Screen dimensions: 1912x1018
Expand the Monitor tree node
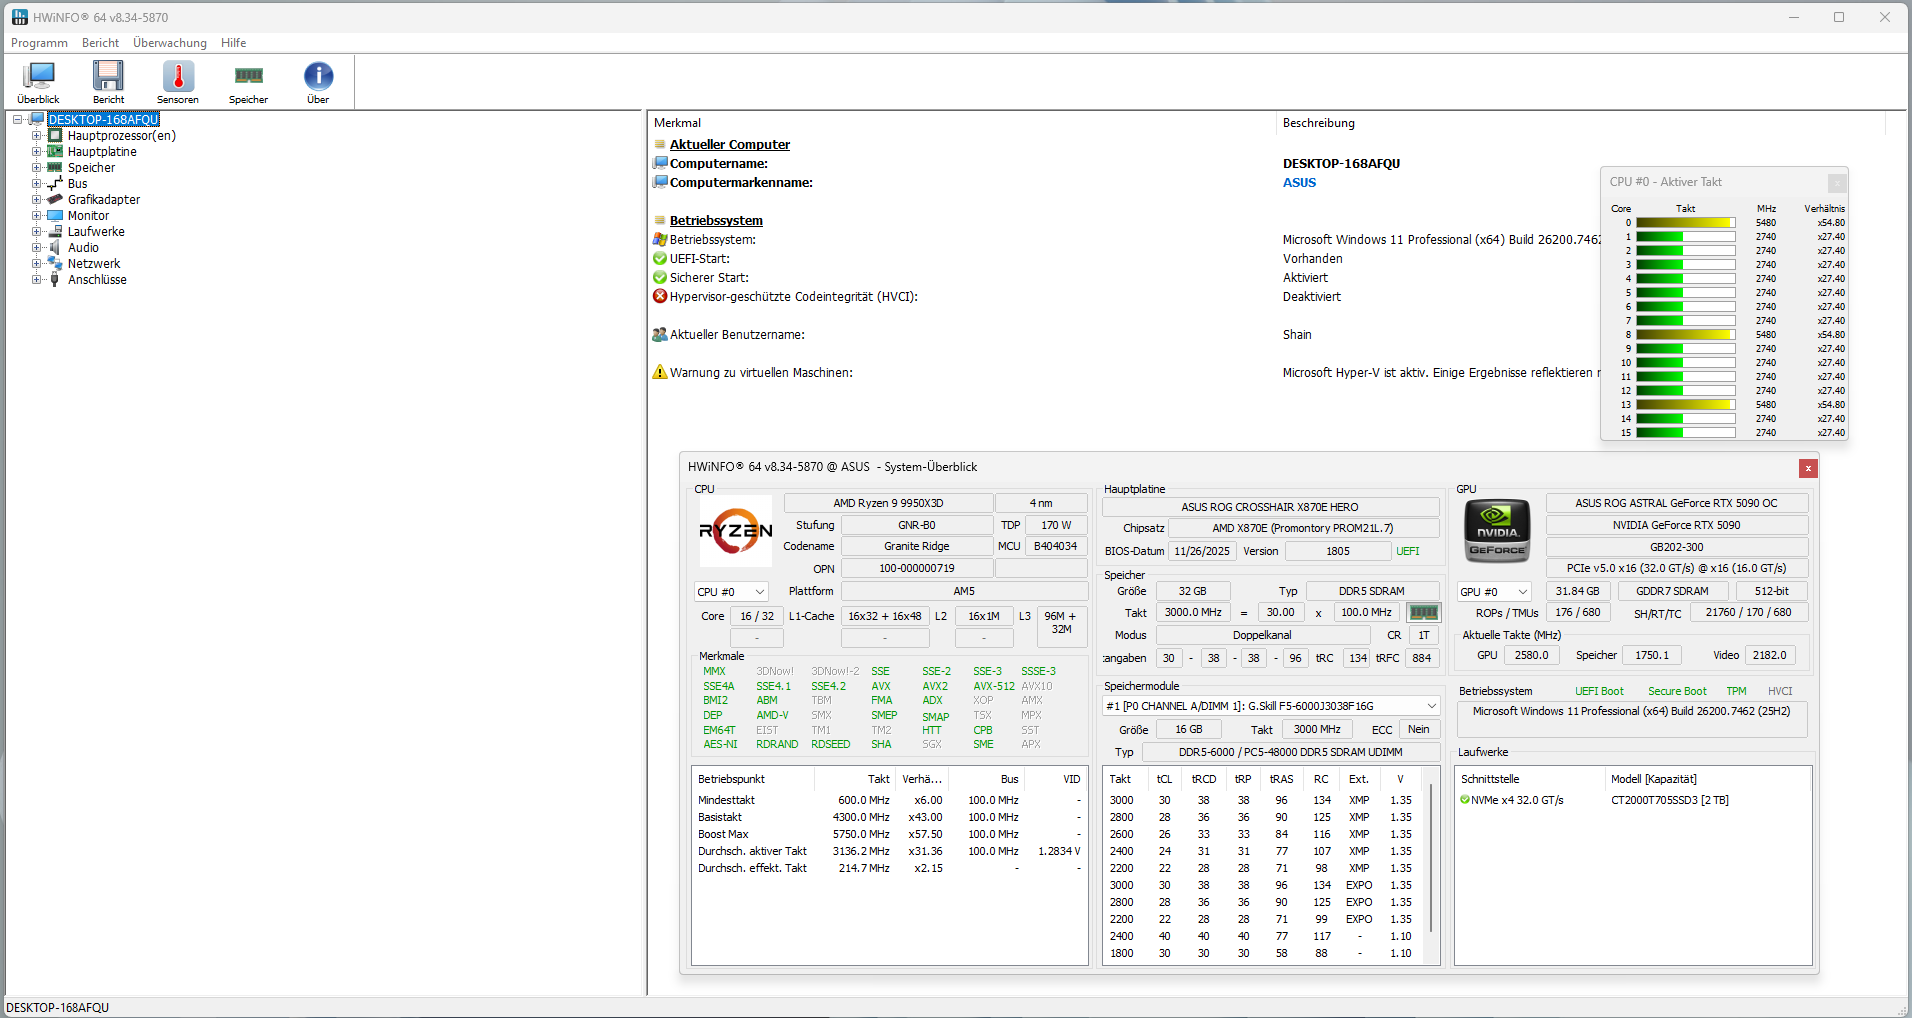click(36, 216)
